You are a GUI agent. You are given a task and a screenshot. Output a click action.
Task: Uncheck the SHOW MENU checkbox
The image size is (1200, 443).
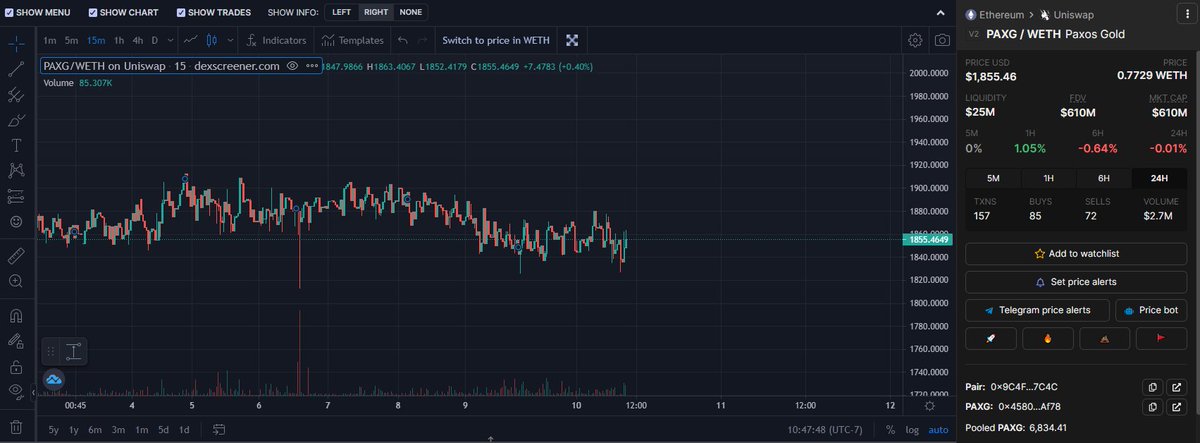(10, 13)
